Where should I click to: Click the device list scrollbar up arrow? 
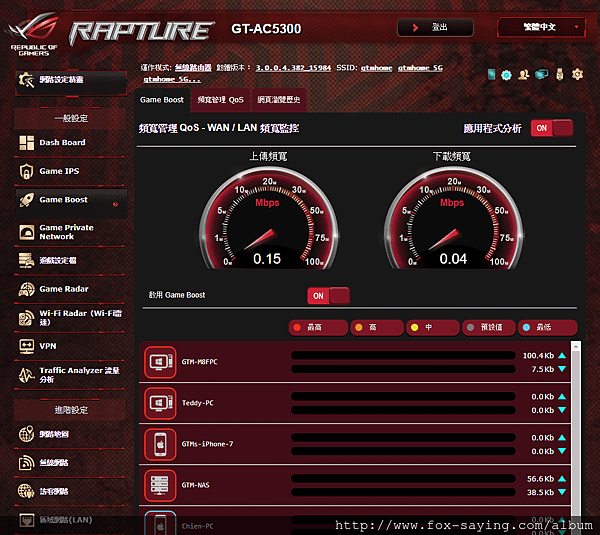tap(576, 346)
